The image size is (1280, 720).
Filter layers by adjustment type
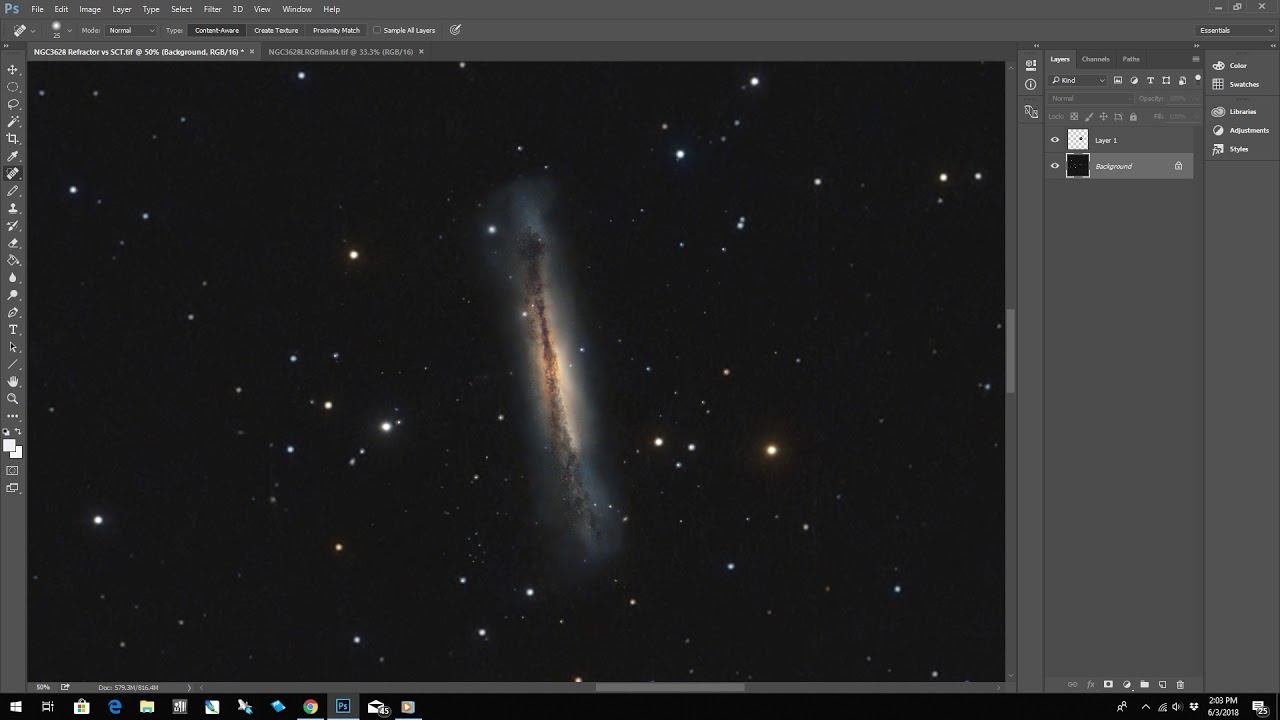click(x=1134, y=80)
